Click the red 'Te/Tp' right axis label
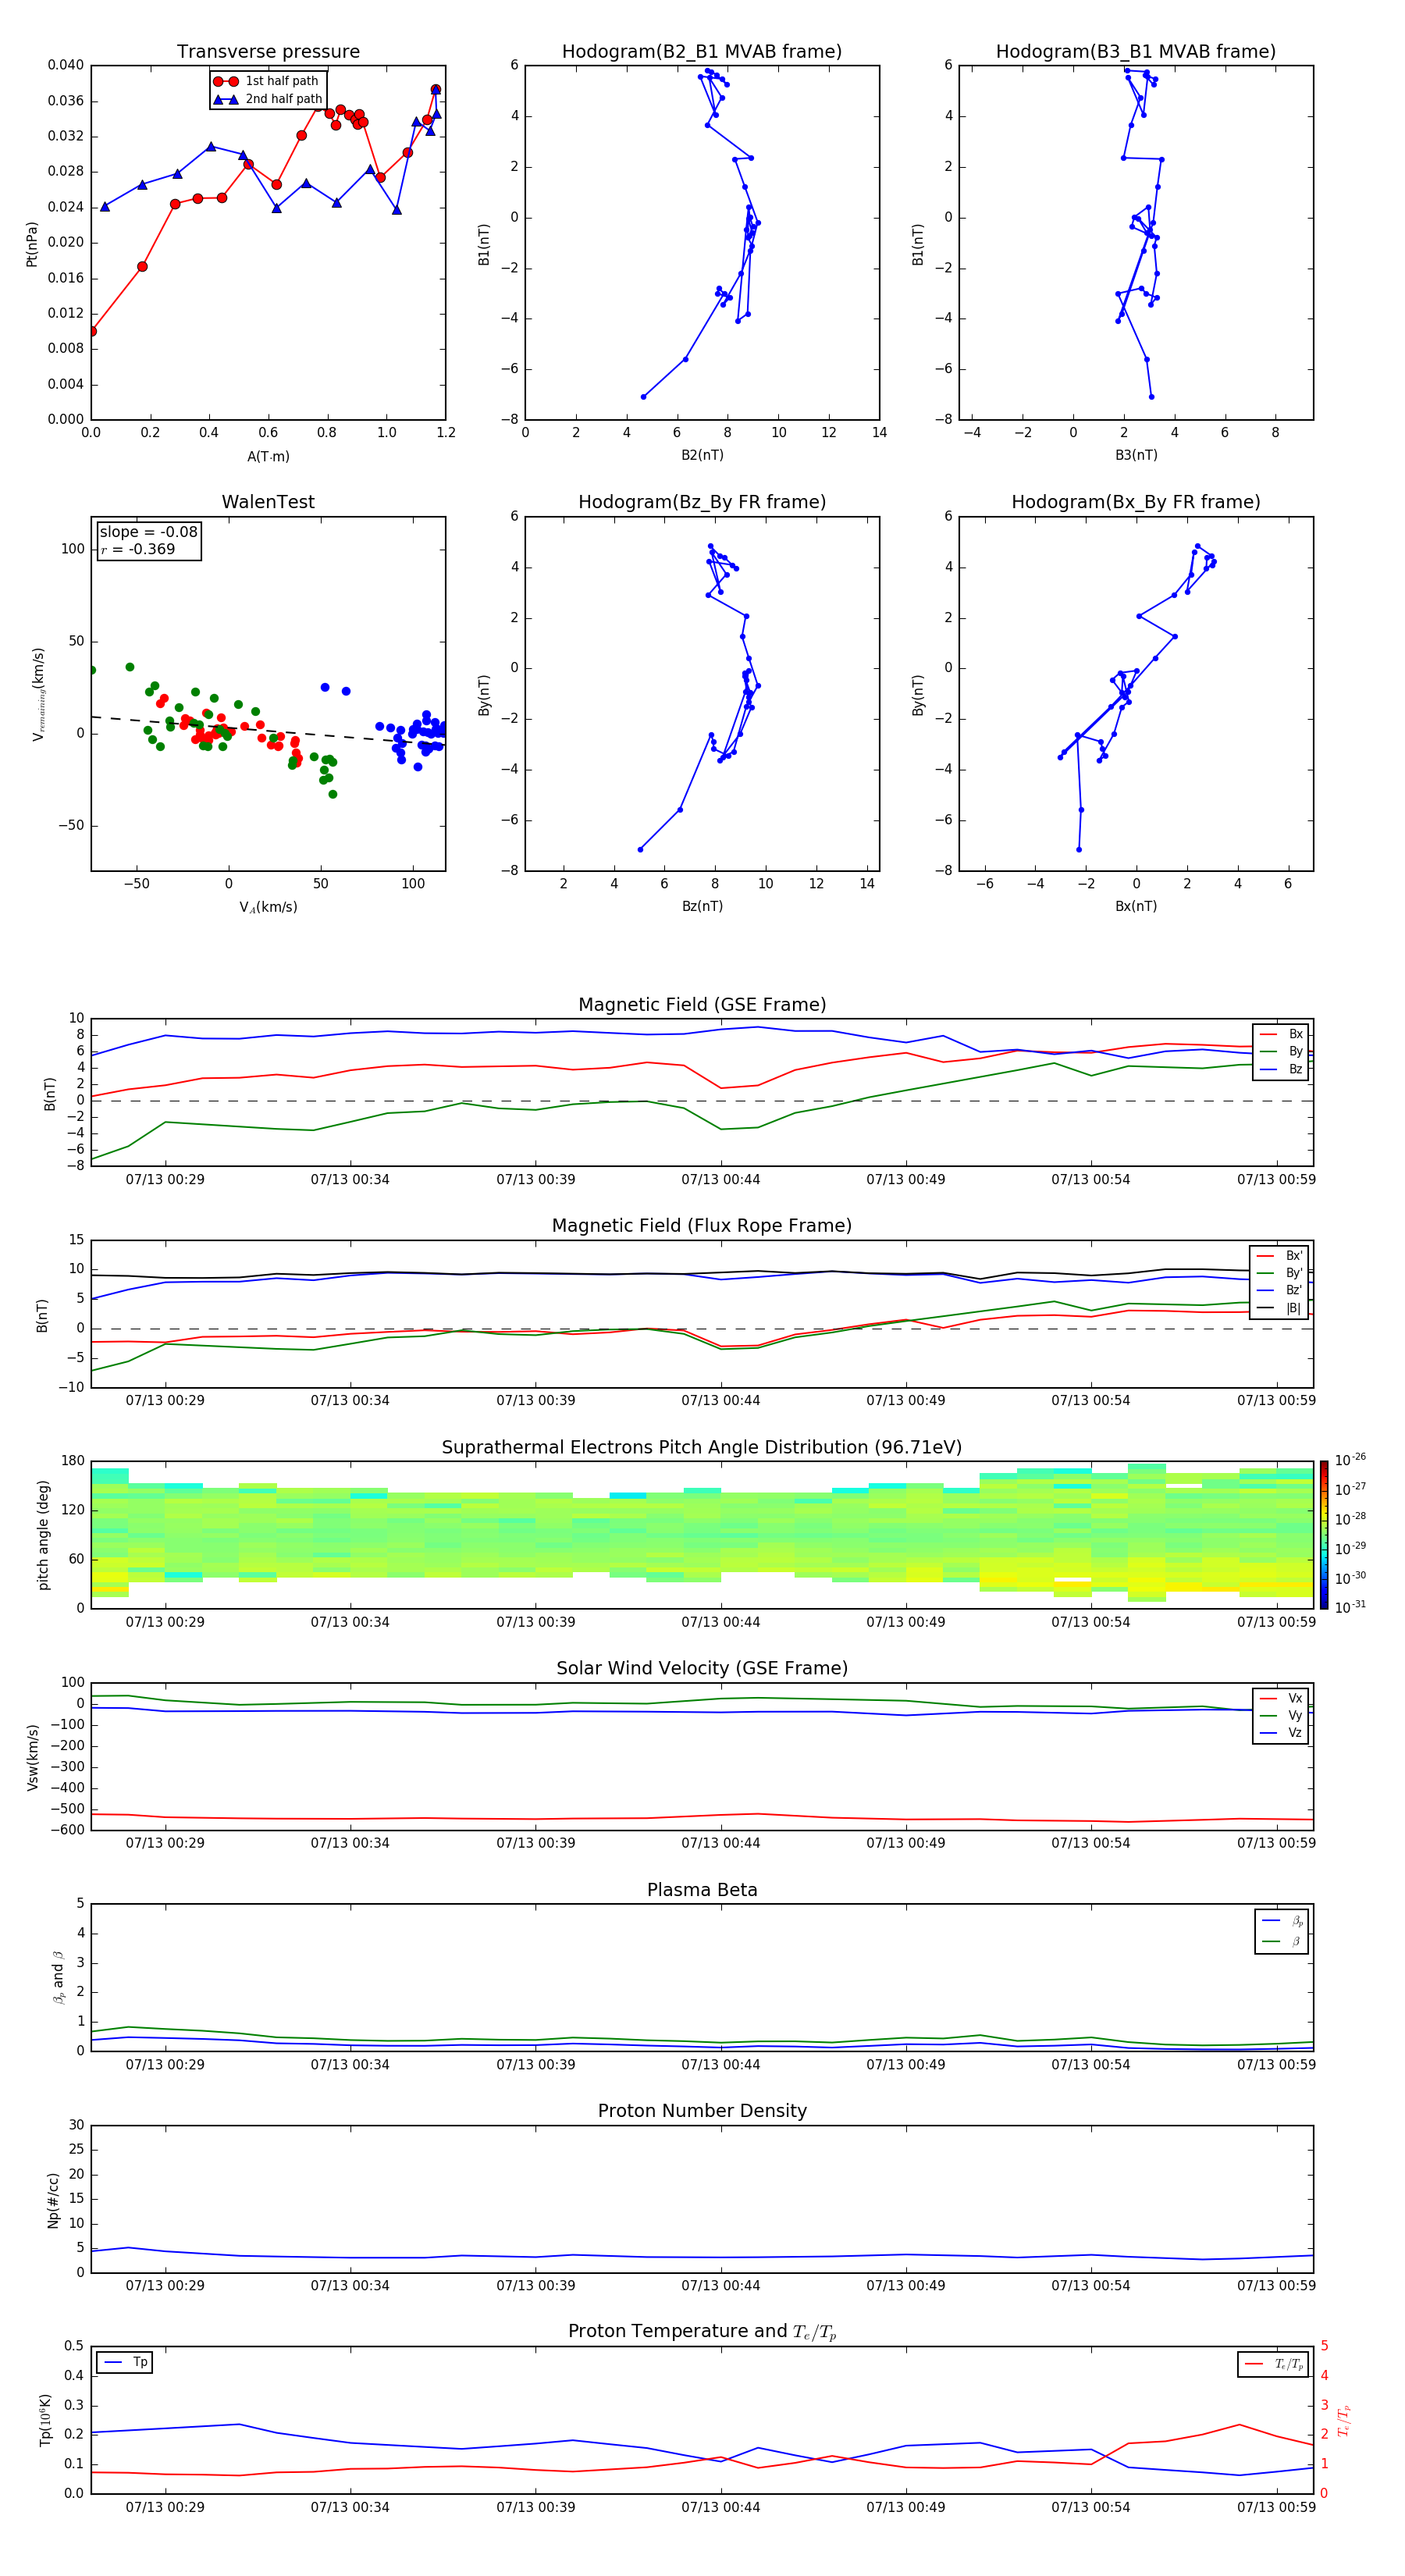Viewport: 1405px width, 2576px height. 1344,2420
